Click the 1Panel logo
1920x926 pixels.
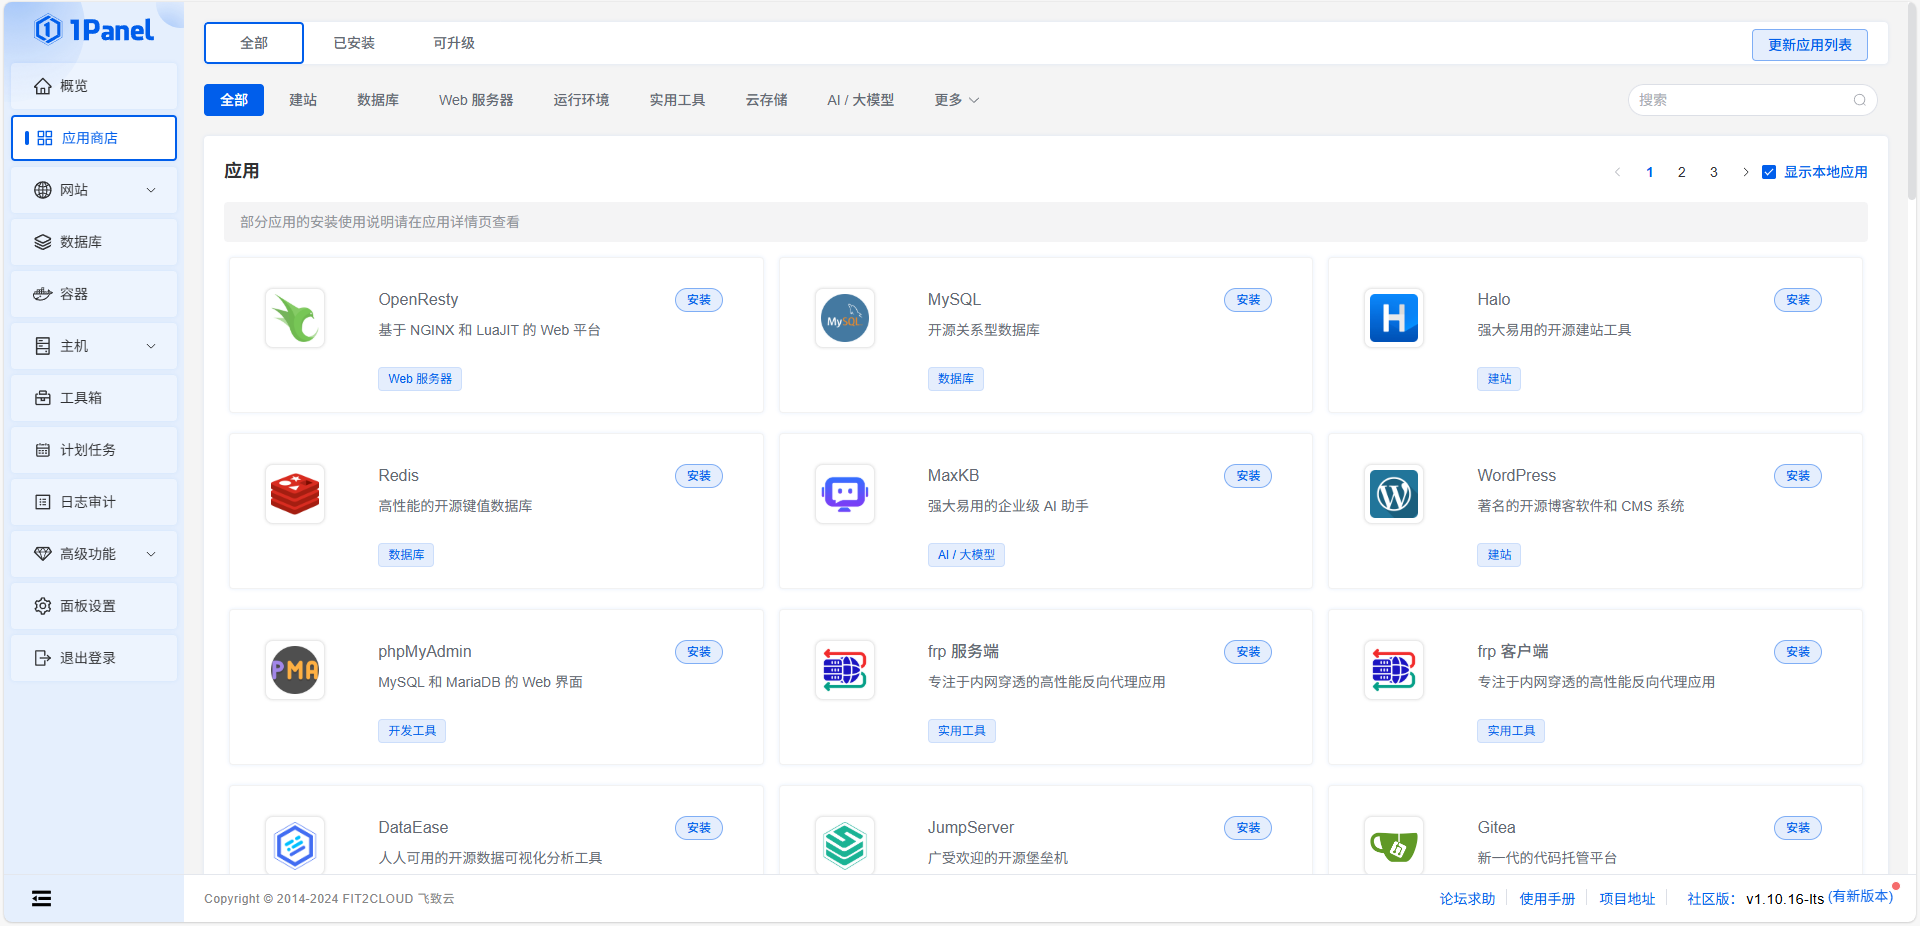tap(95, 30)
